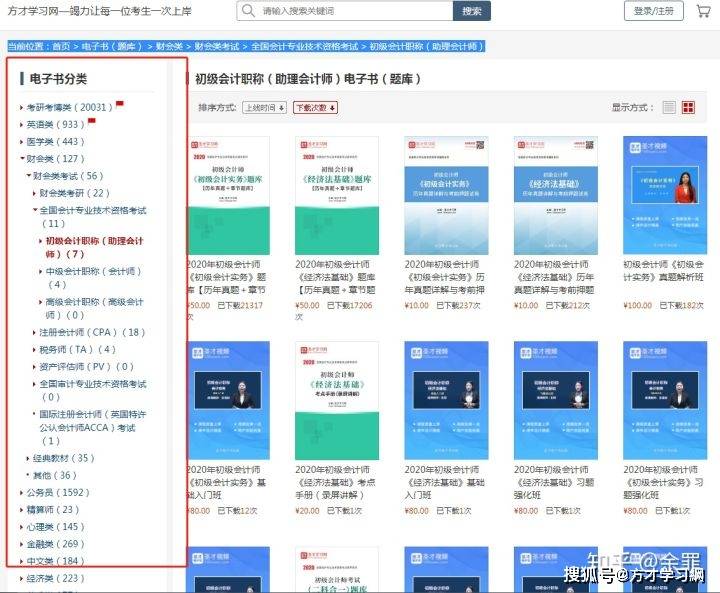This screenshot has width=720, height=593.
Task: Open 其他 (36) category
Action: click(54, 475)
